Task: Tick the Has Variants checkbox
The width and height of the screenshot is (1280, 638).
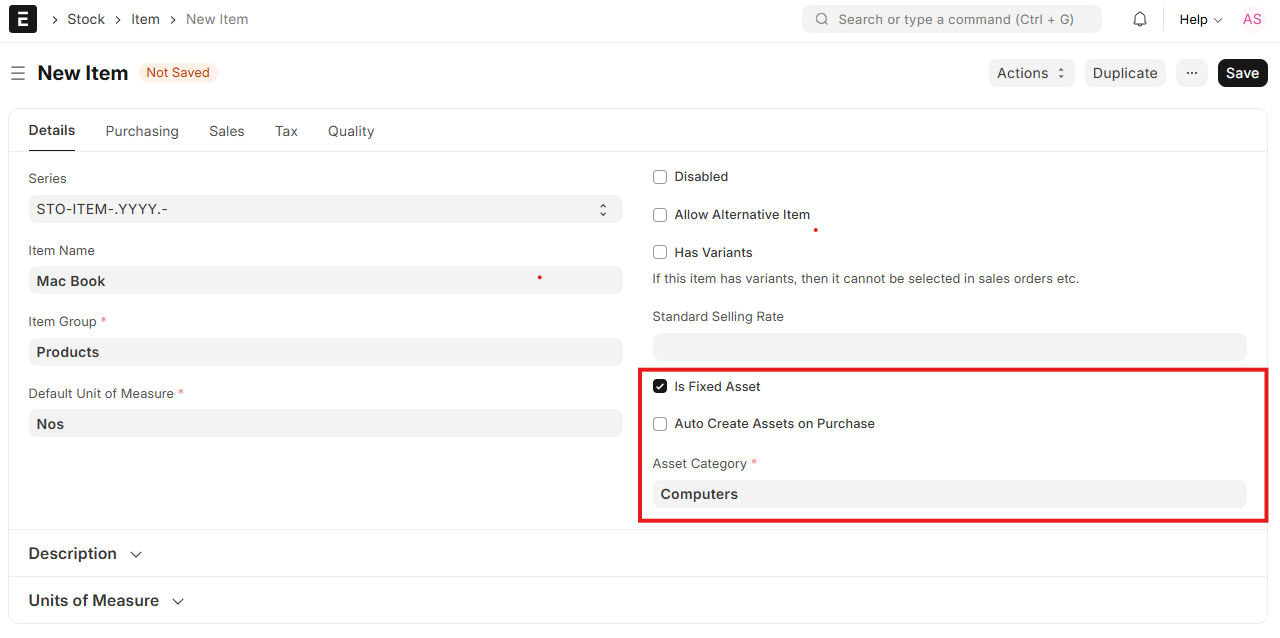Action: coord(660,253)
